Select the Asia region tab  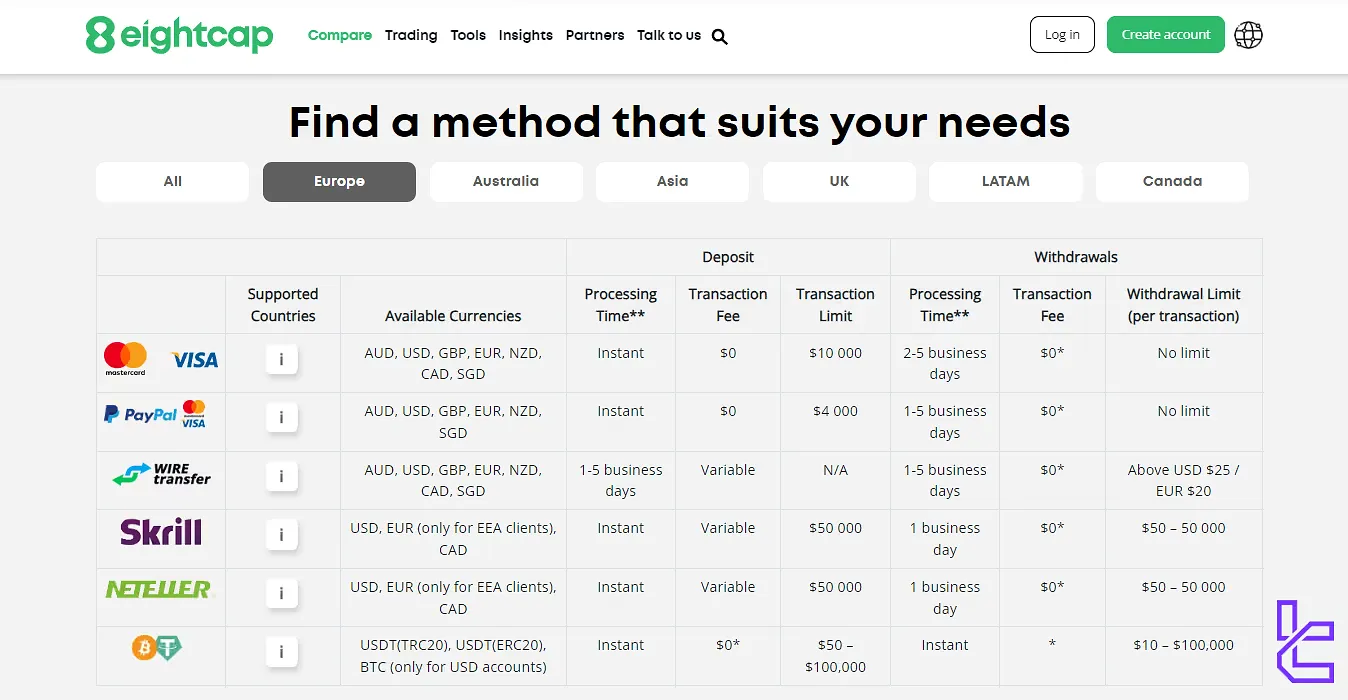coord(672,182)
